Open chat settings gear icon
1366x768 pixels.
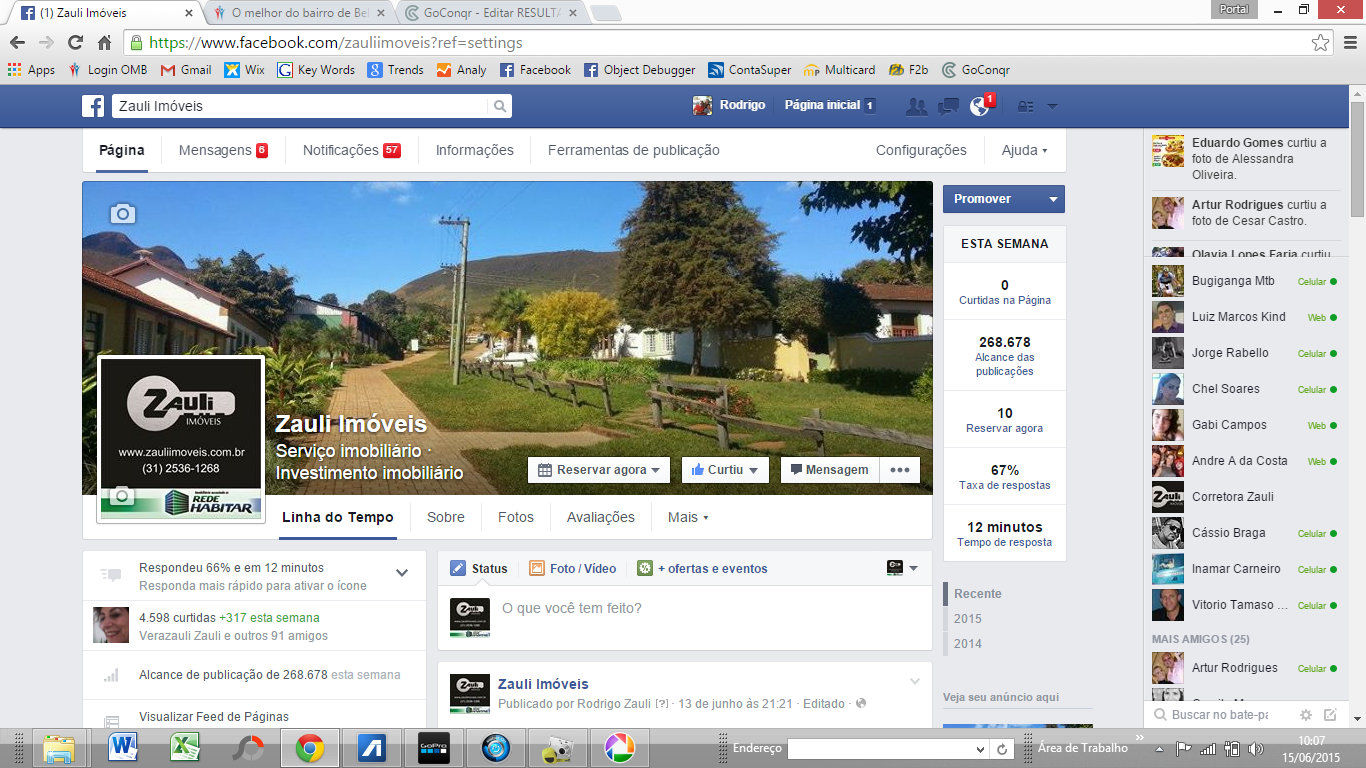(1305, 715)
